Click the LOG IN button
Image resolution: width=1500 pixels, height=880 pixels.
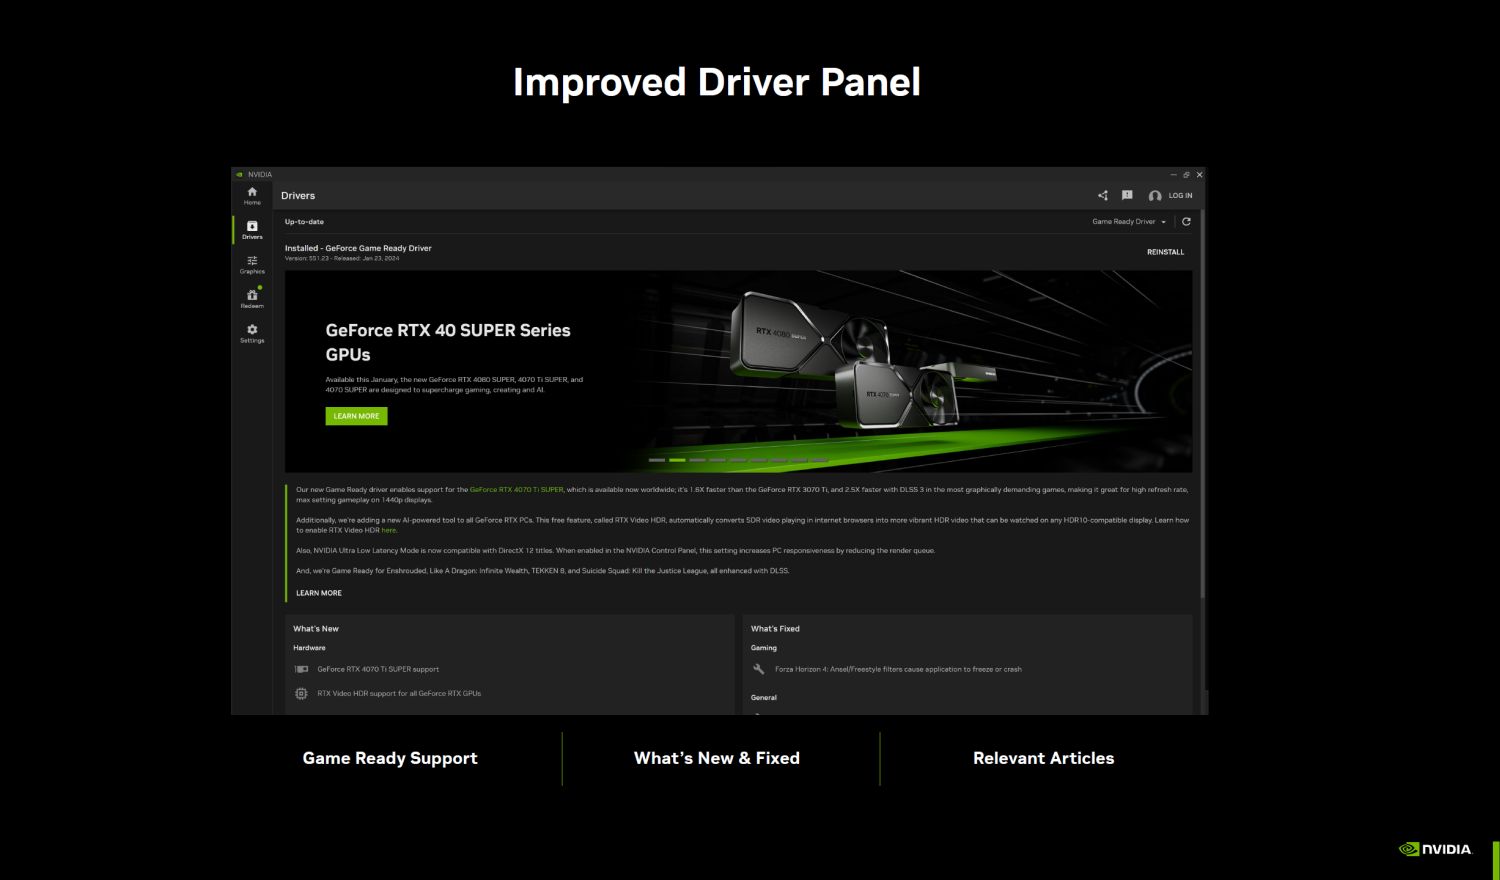click(1180, 196)
